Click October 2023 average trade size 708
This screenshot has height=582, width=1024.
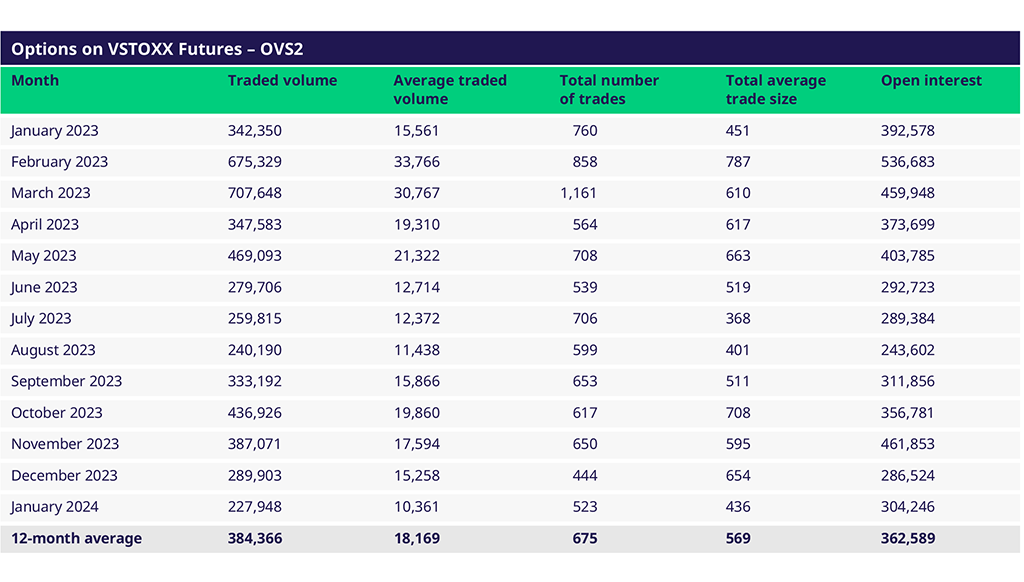[x=738, y=413]
